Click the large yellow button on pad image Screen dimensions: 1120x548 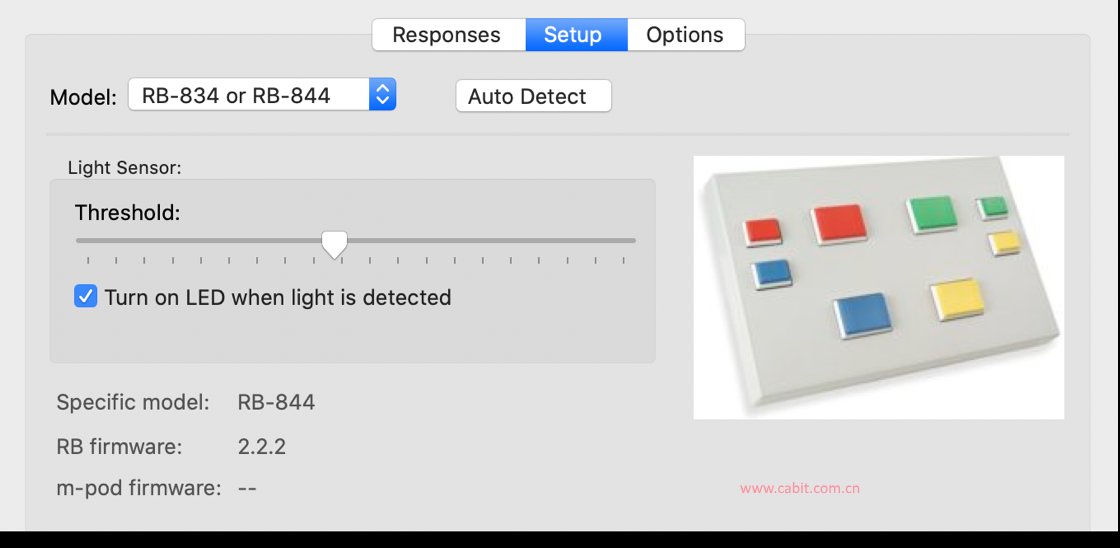pyautogui.click(x=956, y=299)
